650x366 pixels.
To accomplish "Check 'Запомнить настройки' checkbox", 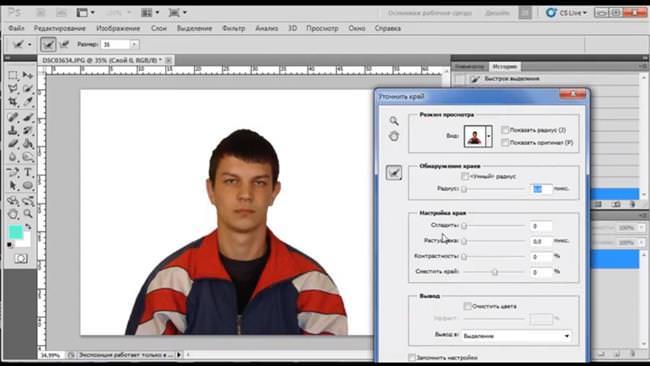I will 412,357.
